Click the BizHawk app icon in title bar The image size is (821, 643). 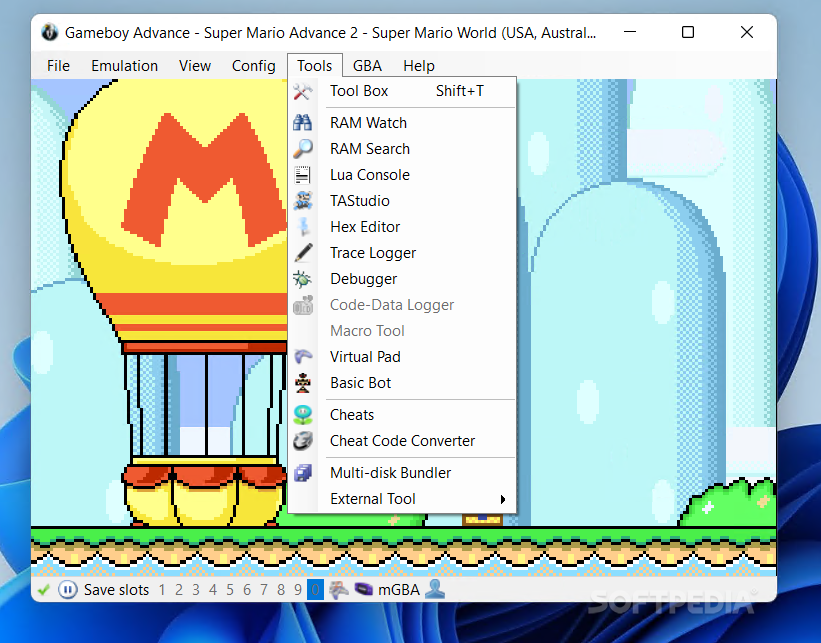click(50, 32)
